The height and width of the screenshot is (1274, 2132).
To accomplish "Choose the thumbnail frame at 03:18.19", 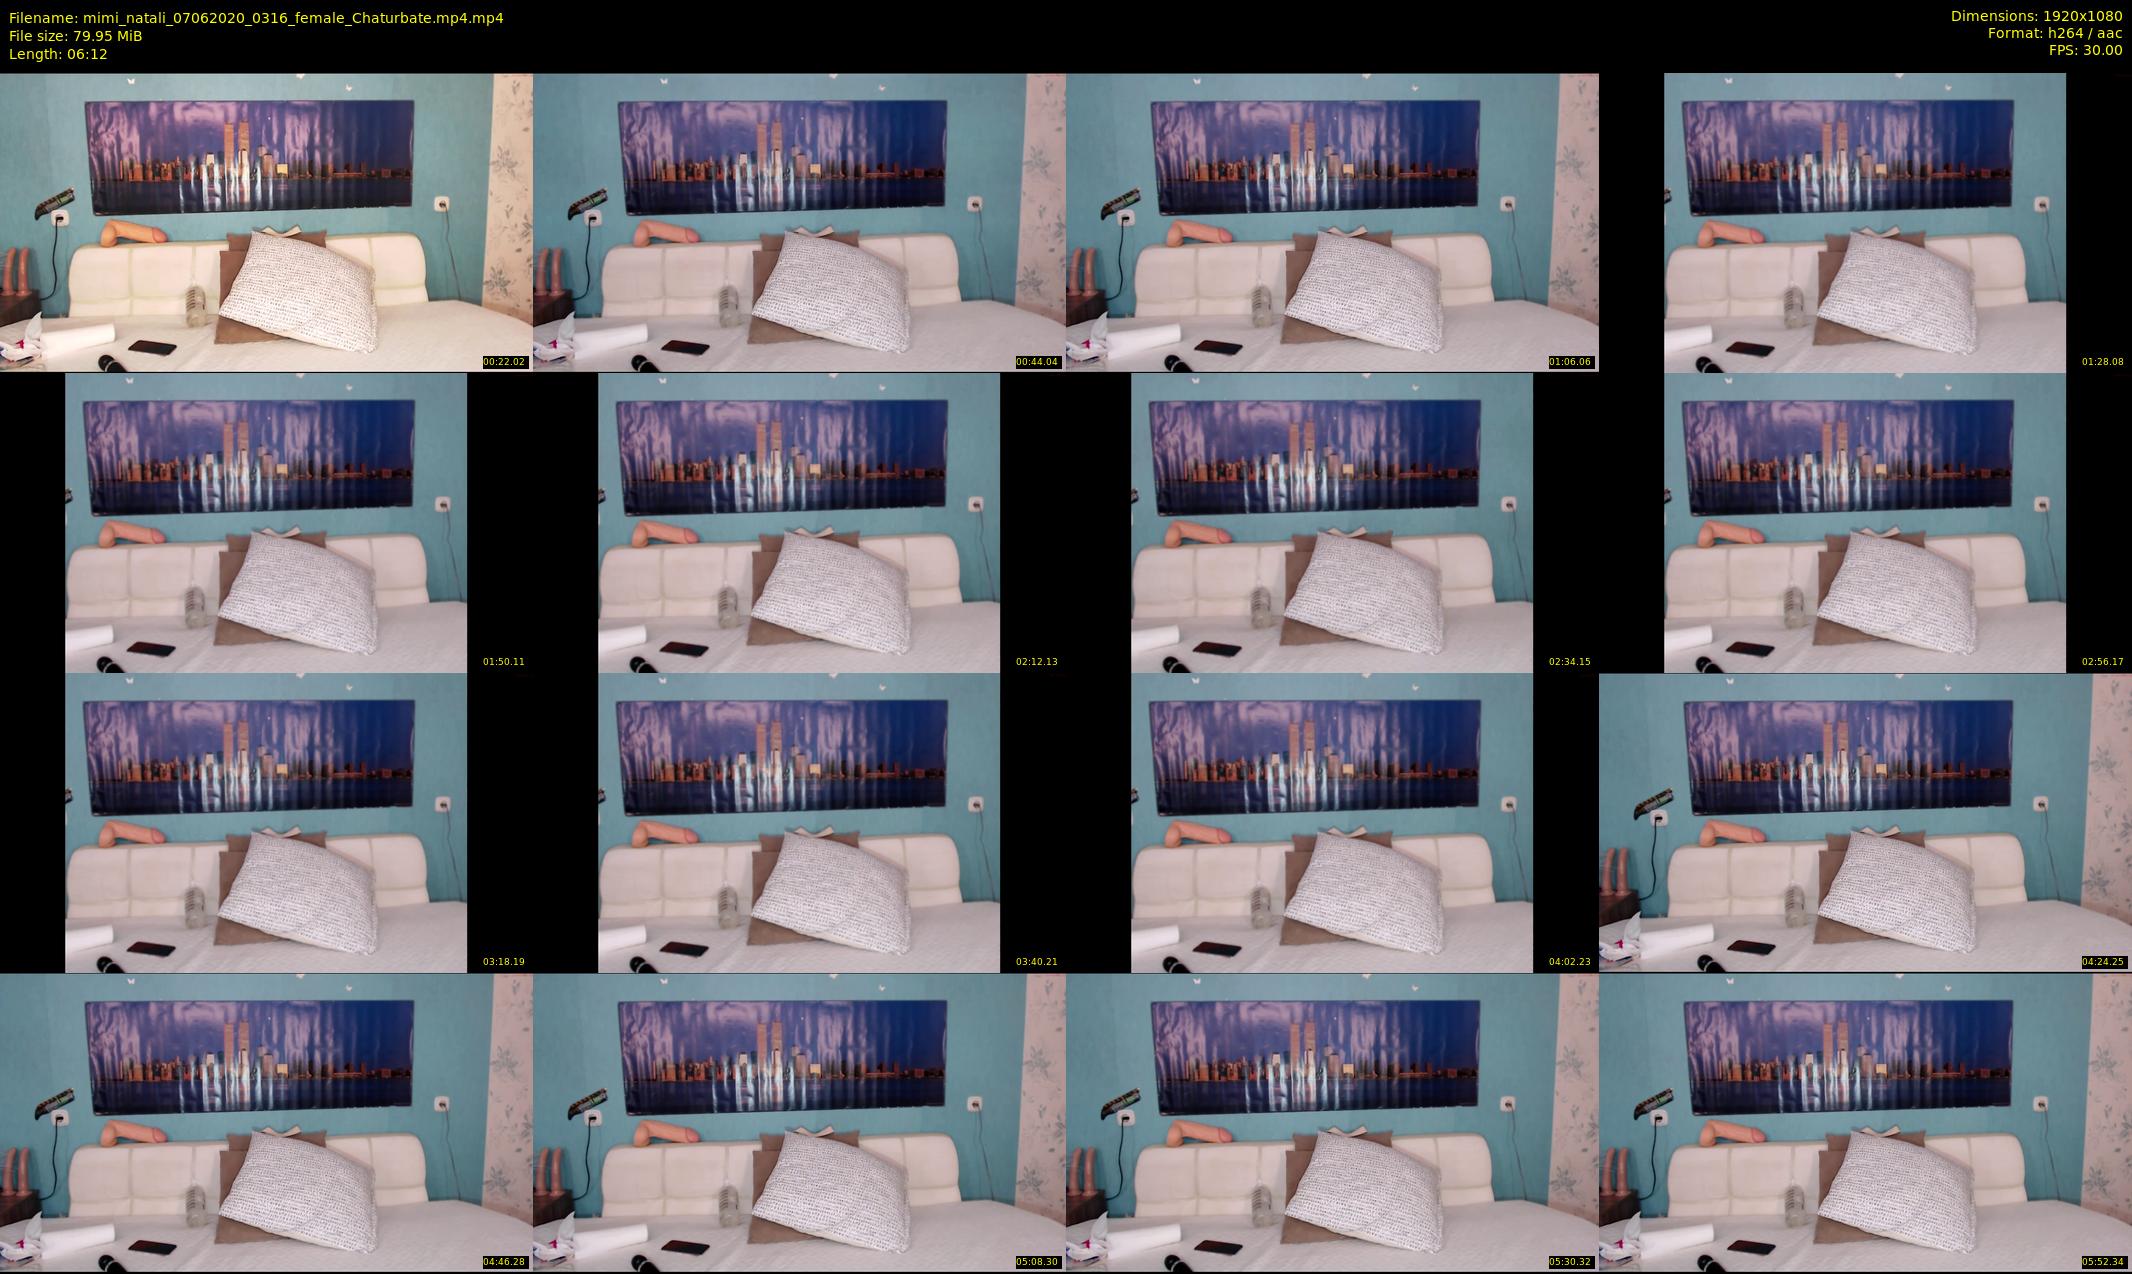I will [x=266, y=822].
